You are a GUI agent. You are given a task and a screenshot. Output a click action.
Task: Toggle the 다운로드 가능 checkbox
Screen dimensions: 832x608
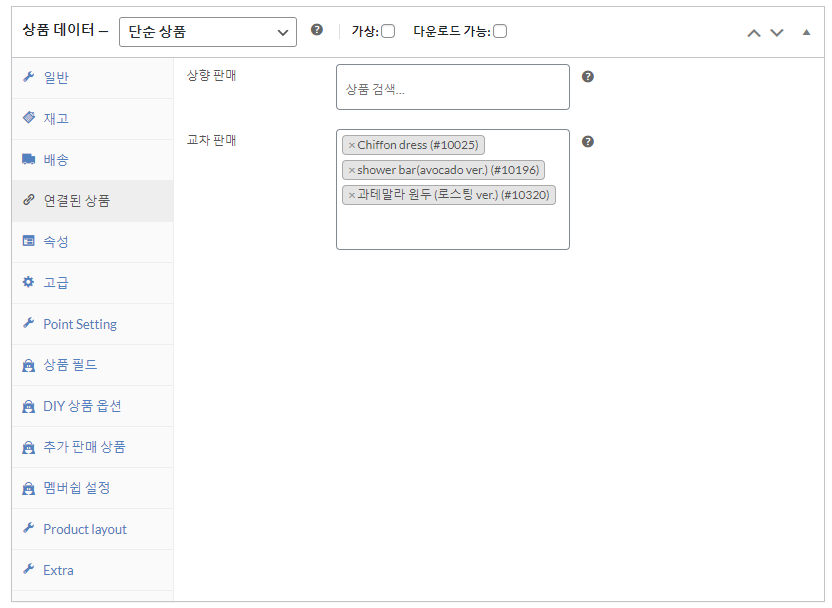[x=500, y=31]
